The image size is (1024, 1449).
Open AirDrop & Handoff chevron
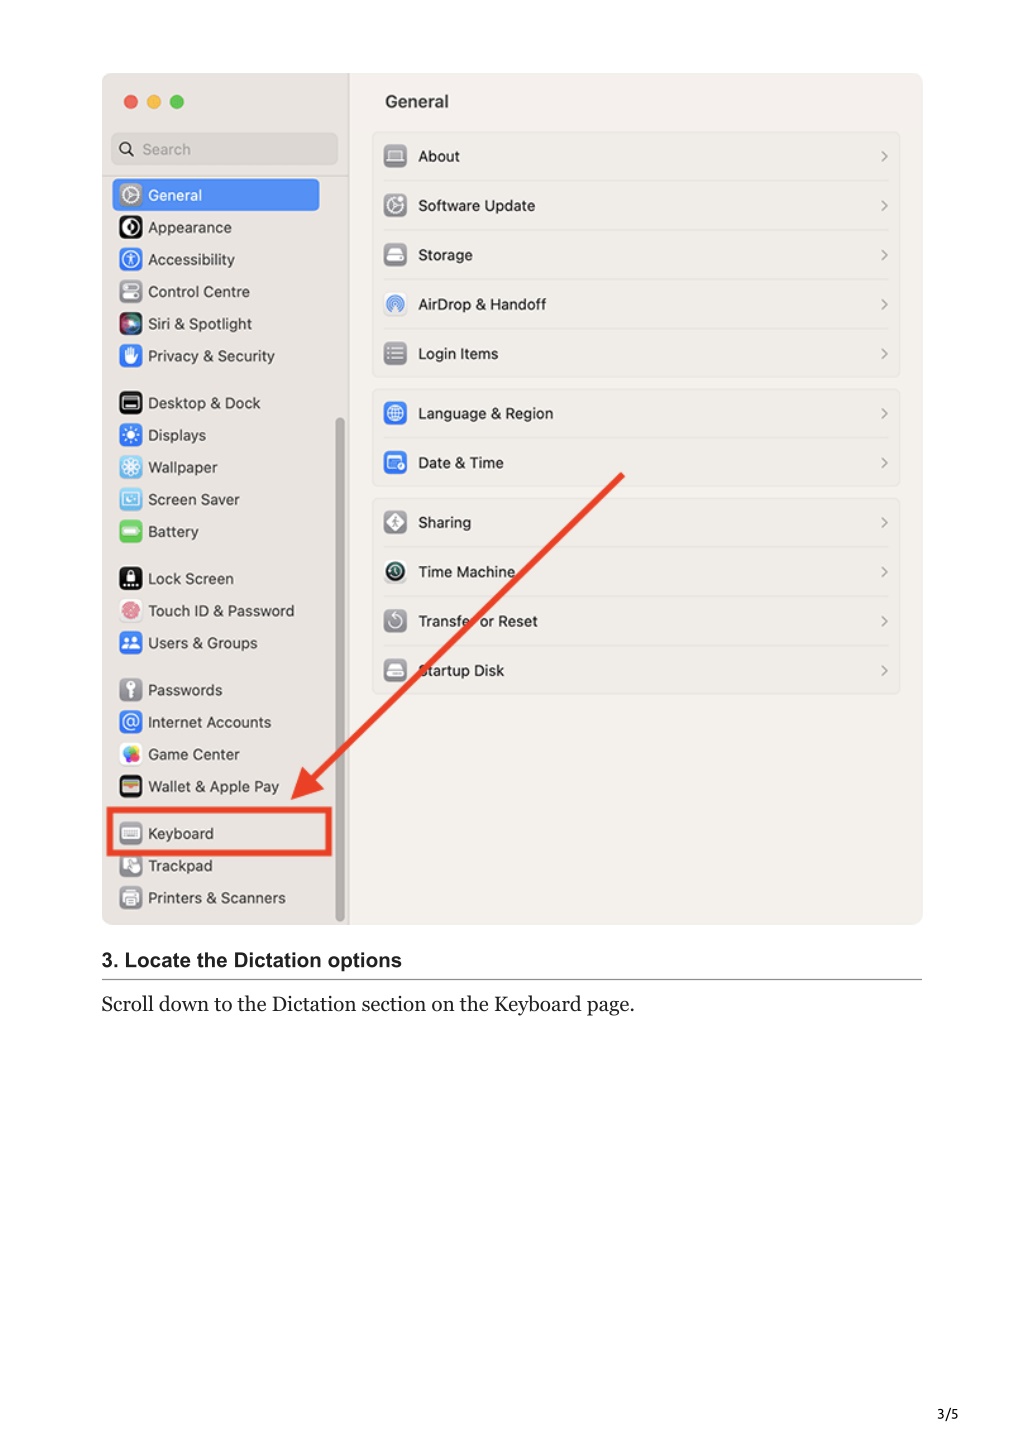[884, 304]
